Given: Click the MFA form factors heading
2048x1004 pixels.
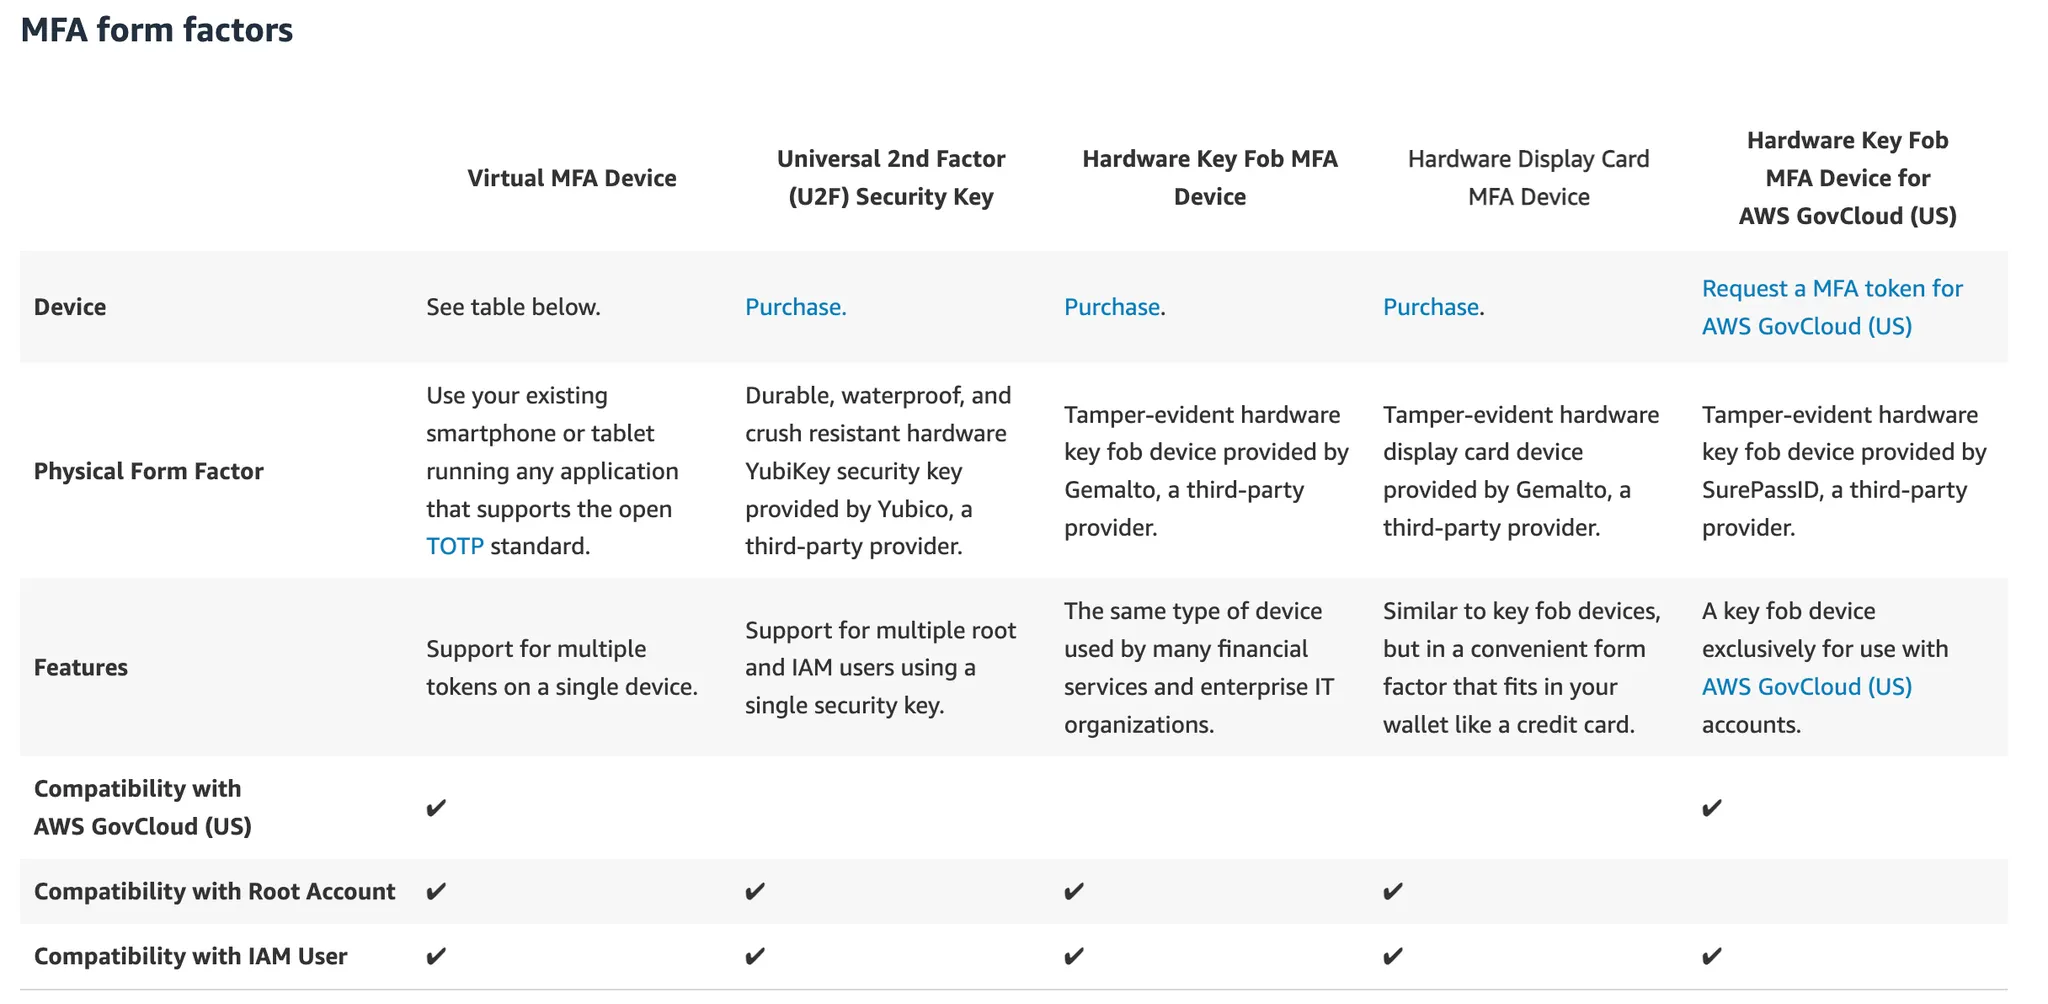Looking at the screenshot, I should (157, 30).
